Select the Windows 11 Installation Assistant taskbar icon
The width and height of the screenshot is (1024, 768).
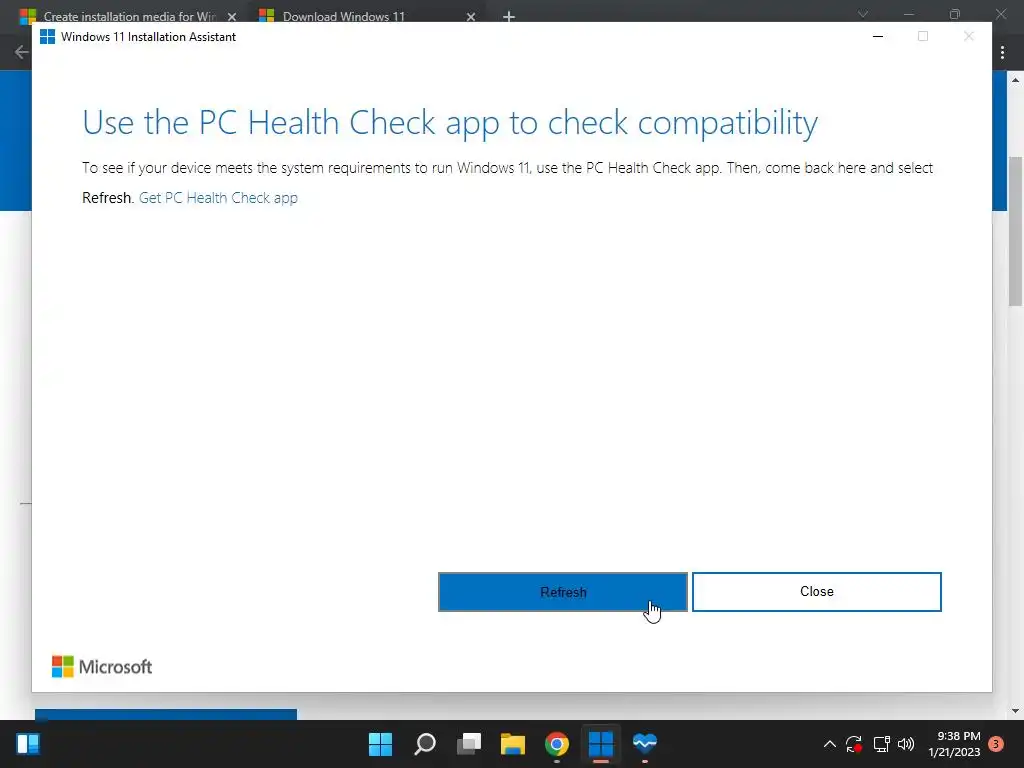point(601,744)
